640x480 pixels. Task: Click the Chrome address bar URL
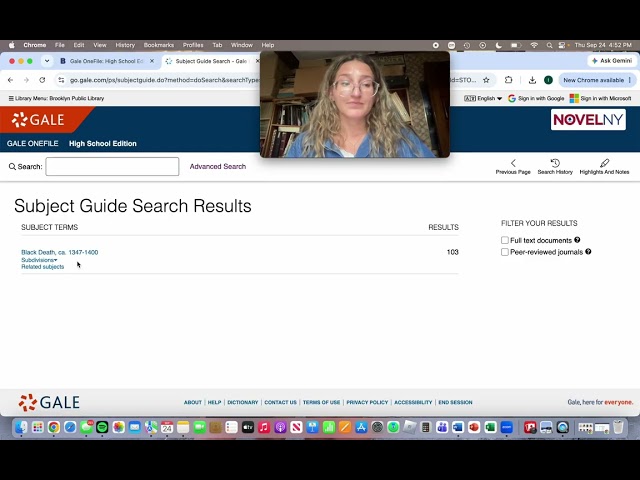(x=164, y=80)
